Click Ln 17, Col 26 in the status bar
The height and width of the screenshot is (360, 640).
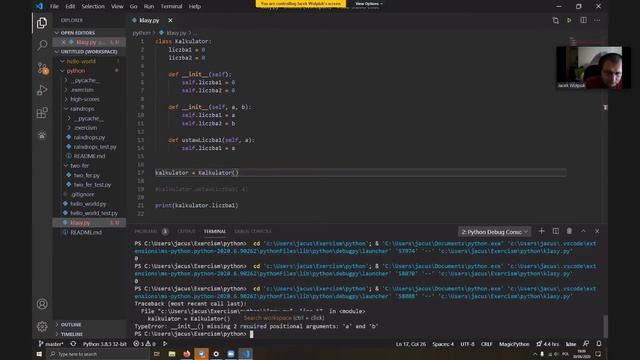pos(410,344)
